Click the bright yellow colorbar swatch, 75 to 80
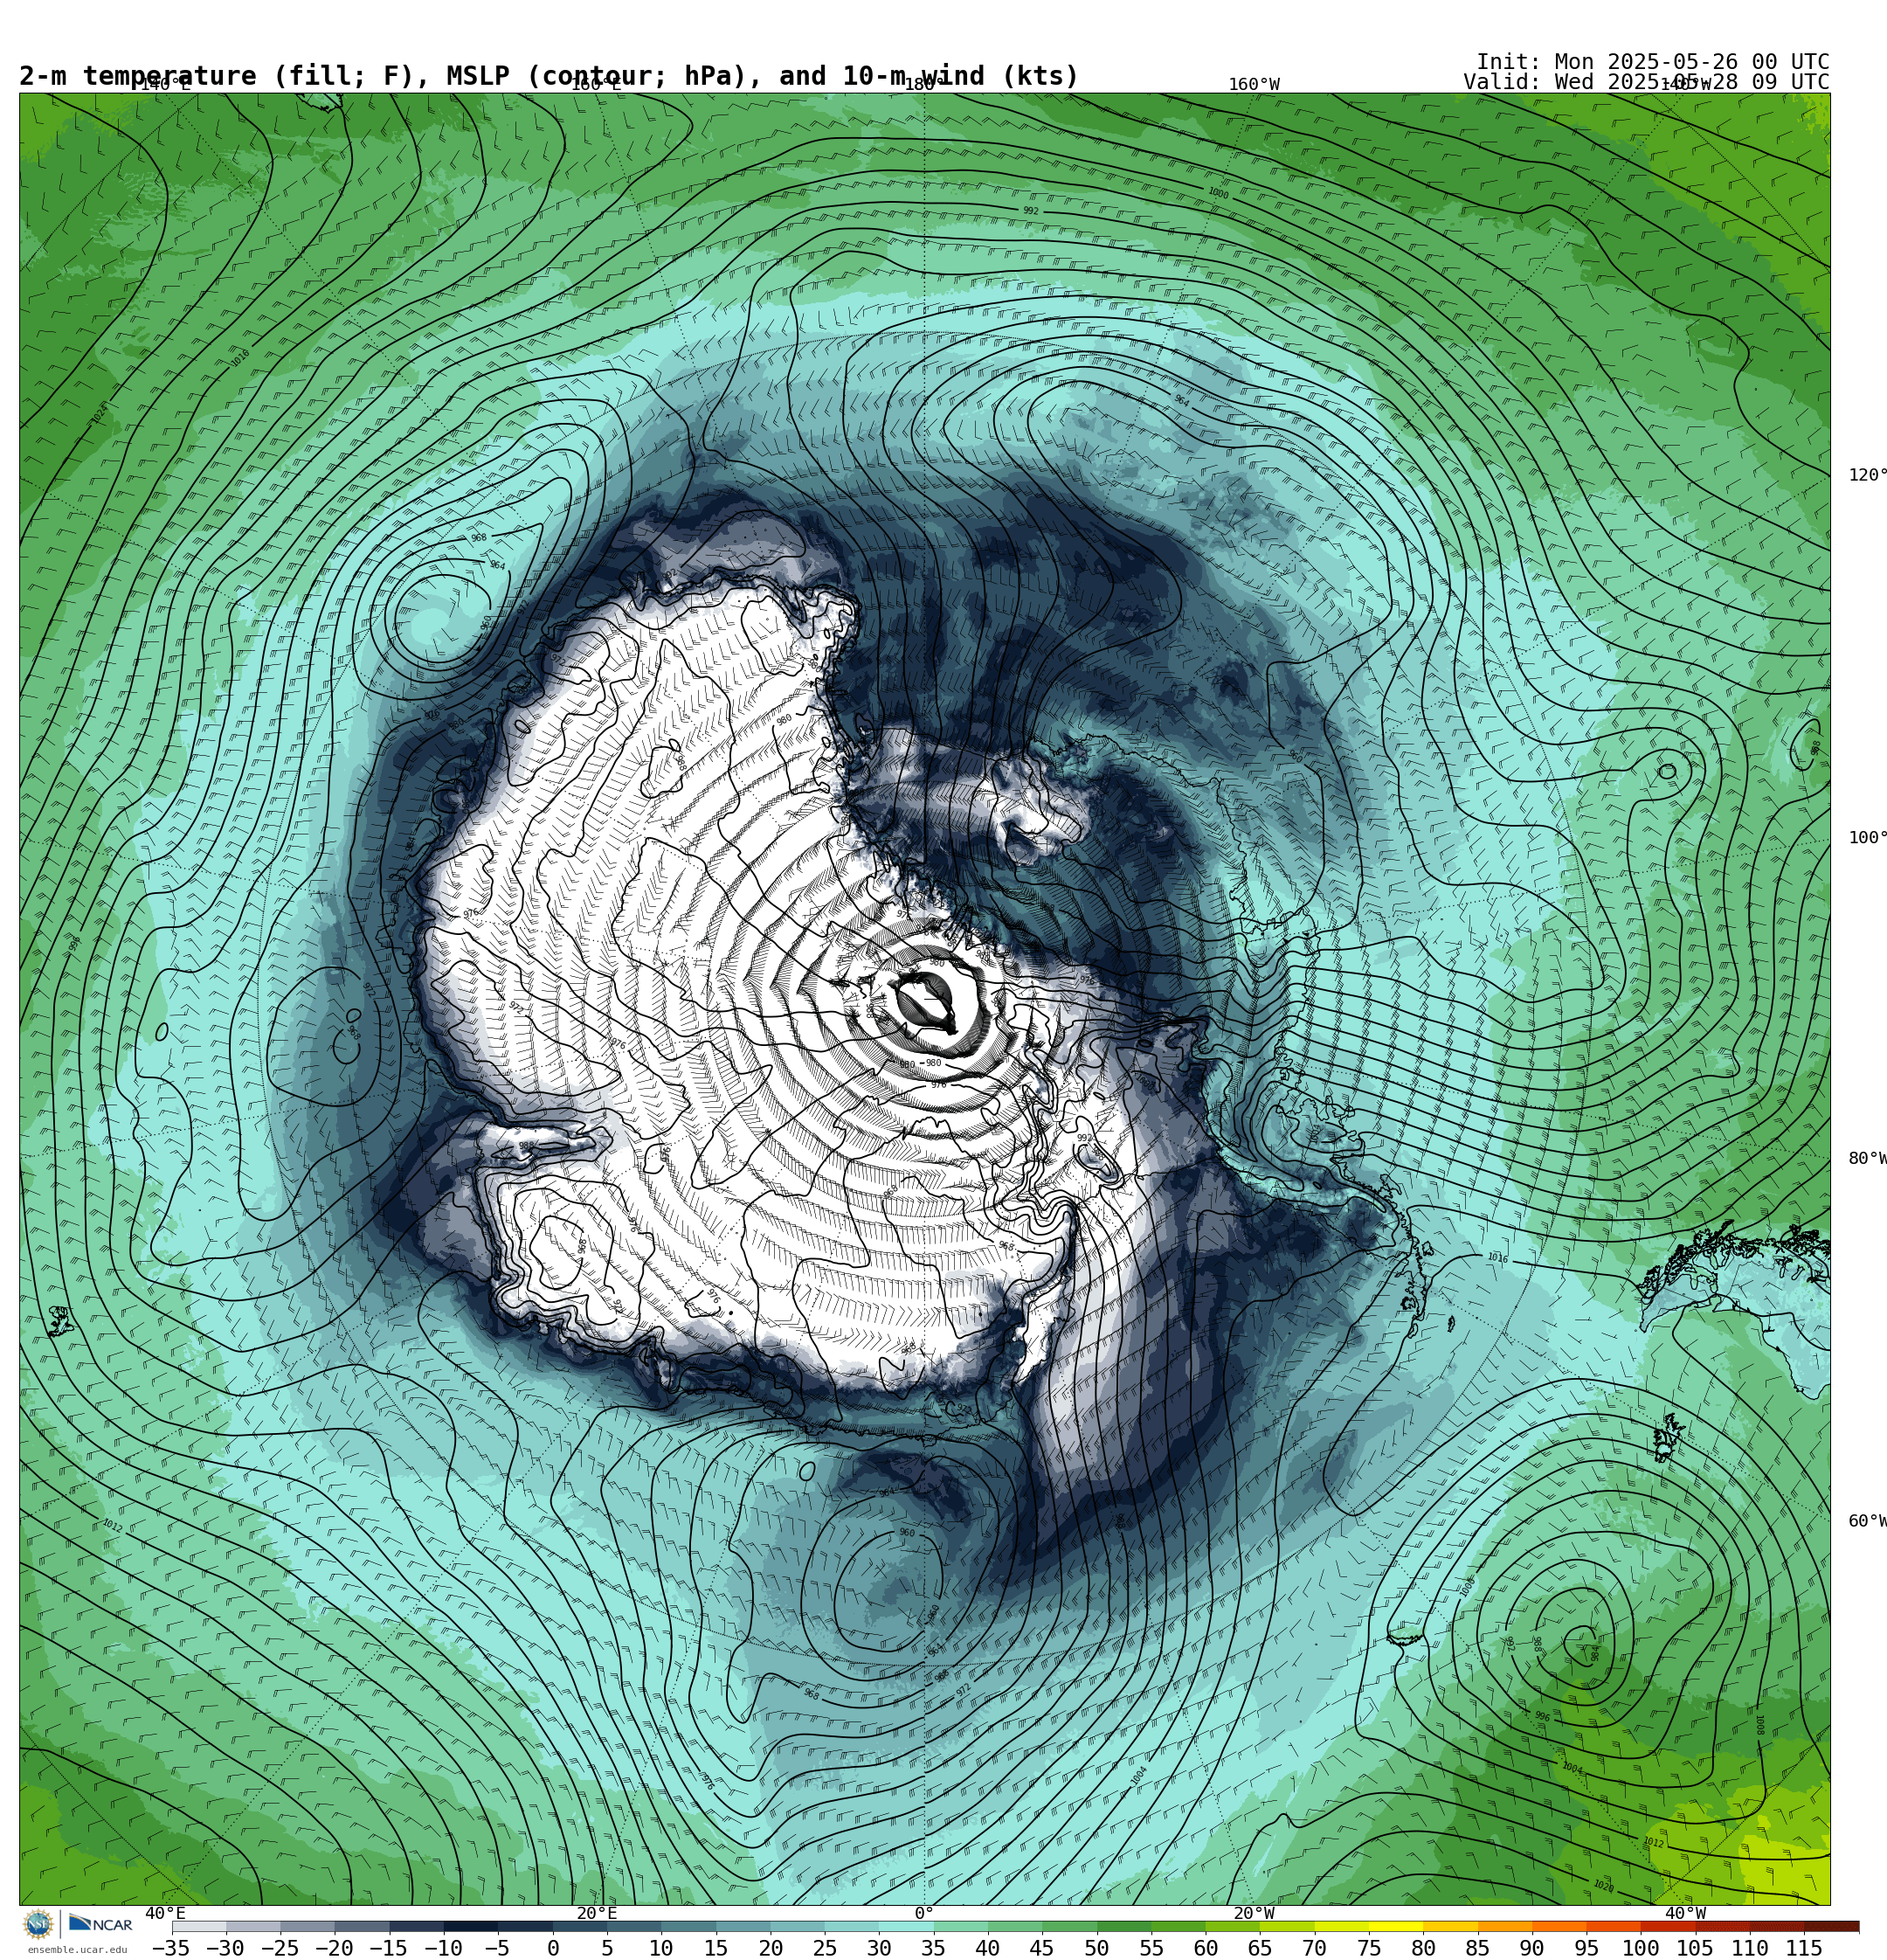Screen dimensions: 1887x1960 pos(1396,1927)
